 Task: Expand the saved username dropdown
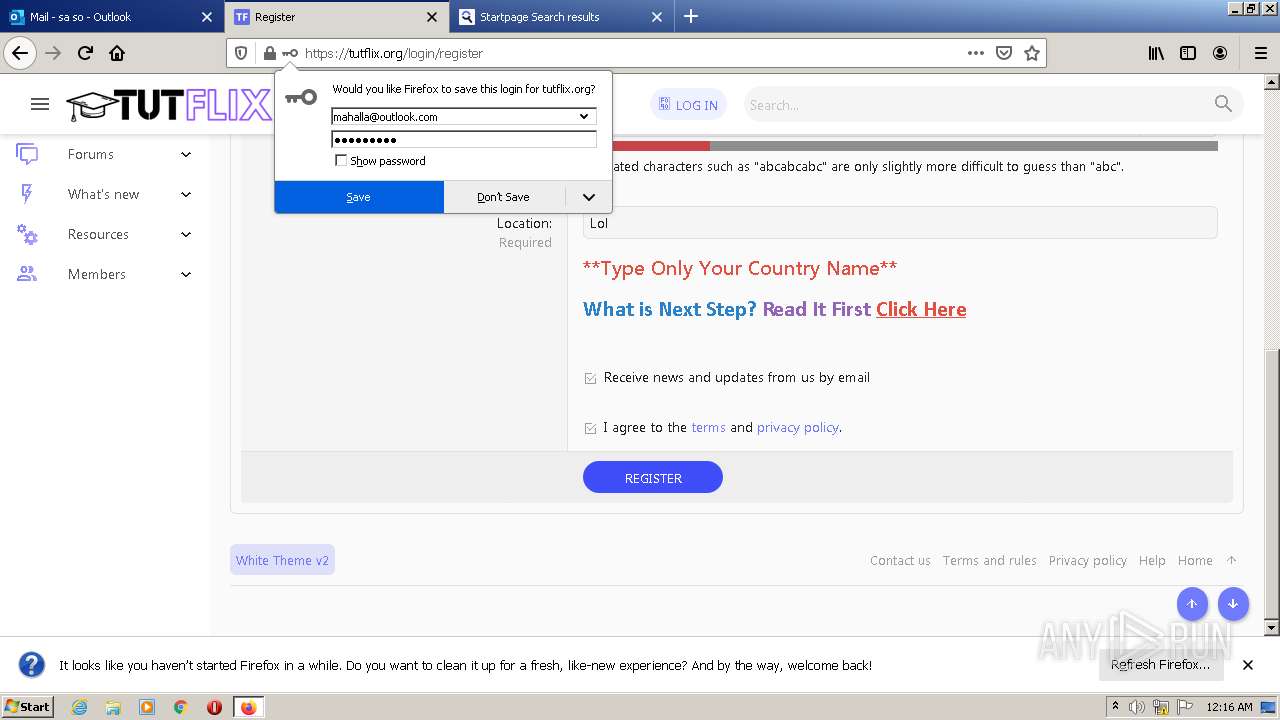[x=584, y=116]
